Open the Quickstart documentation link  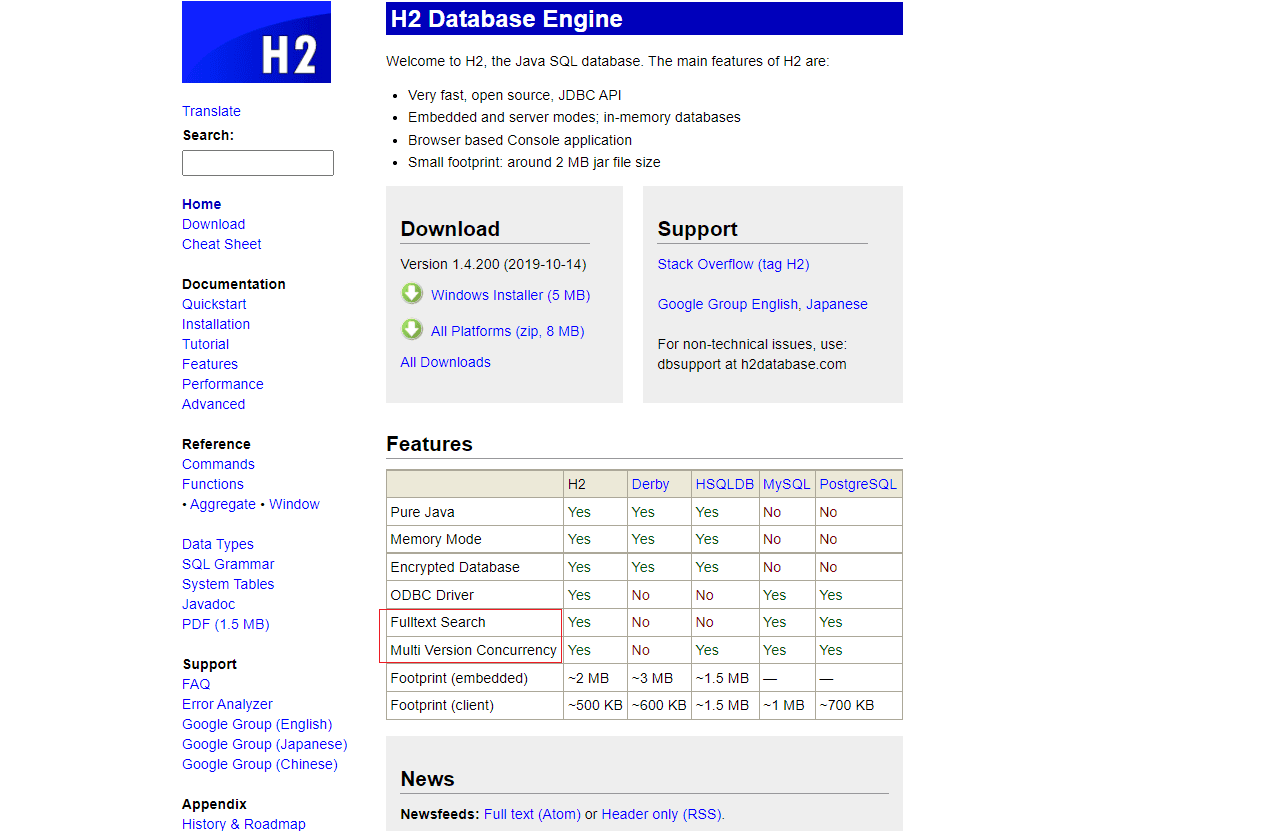[x=214, y=304]
